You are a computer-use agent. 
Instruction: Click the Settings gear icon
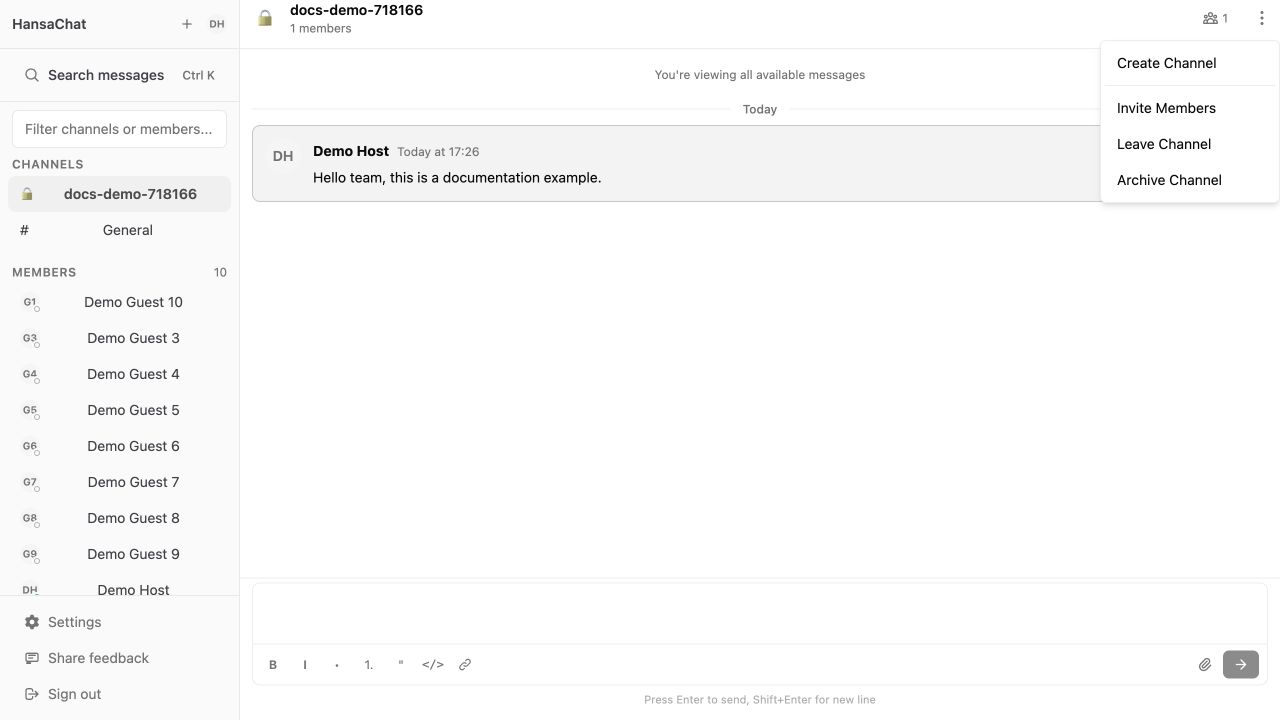point(32,622)
